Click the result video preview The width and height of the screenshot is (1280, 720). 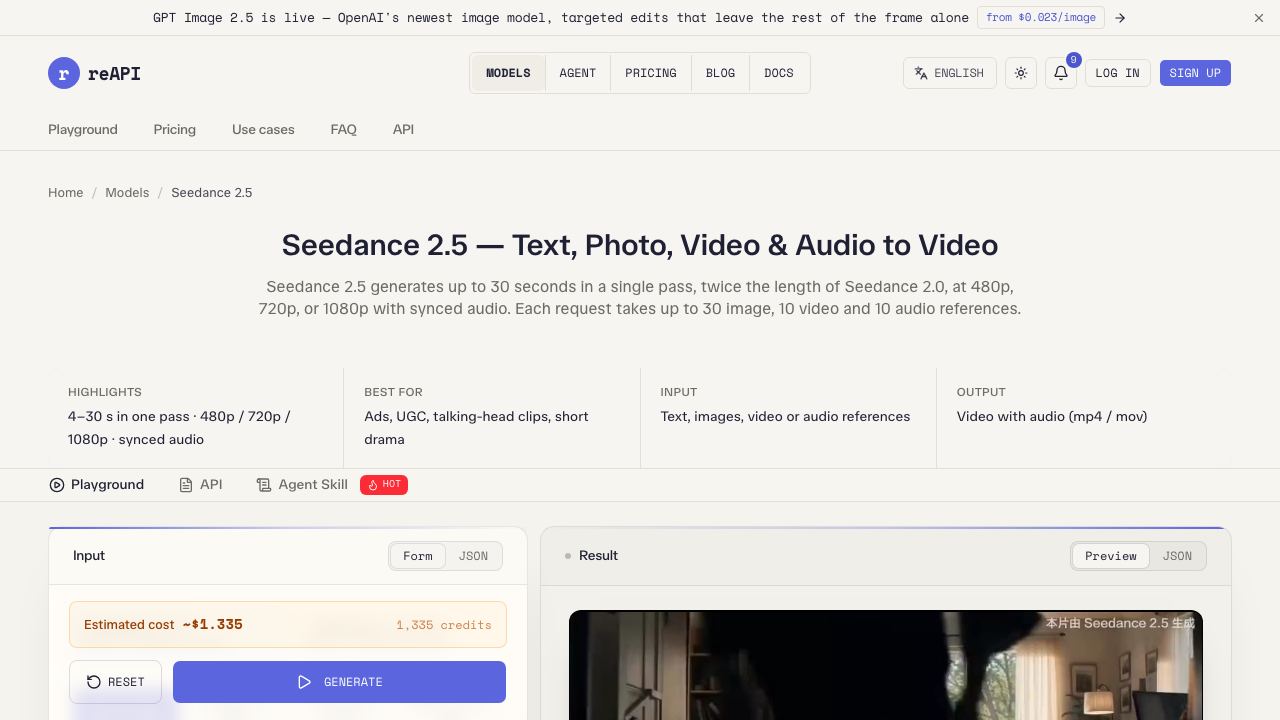coord(886,665)
